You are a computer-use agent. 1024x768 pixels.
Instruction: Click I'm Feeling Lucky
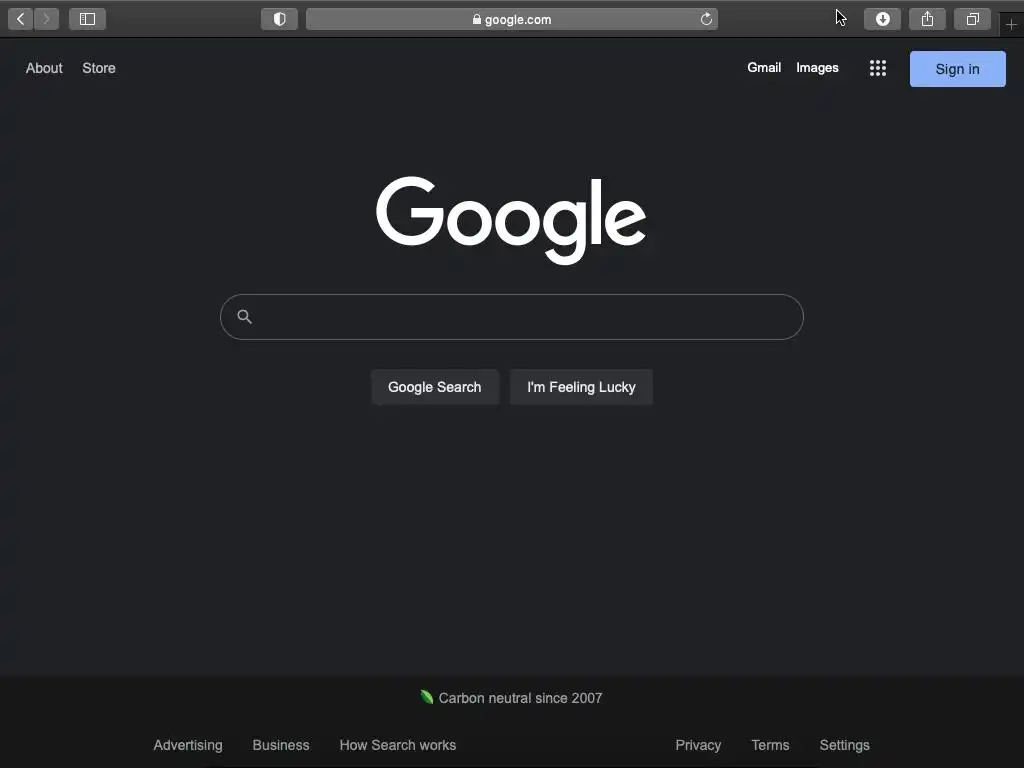pyautogui.click(x=581, y=387)
